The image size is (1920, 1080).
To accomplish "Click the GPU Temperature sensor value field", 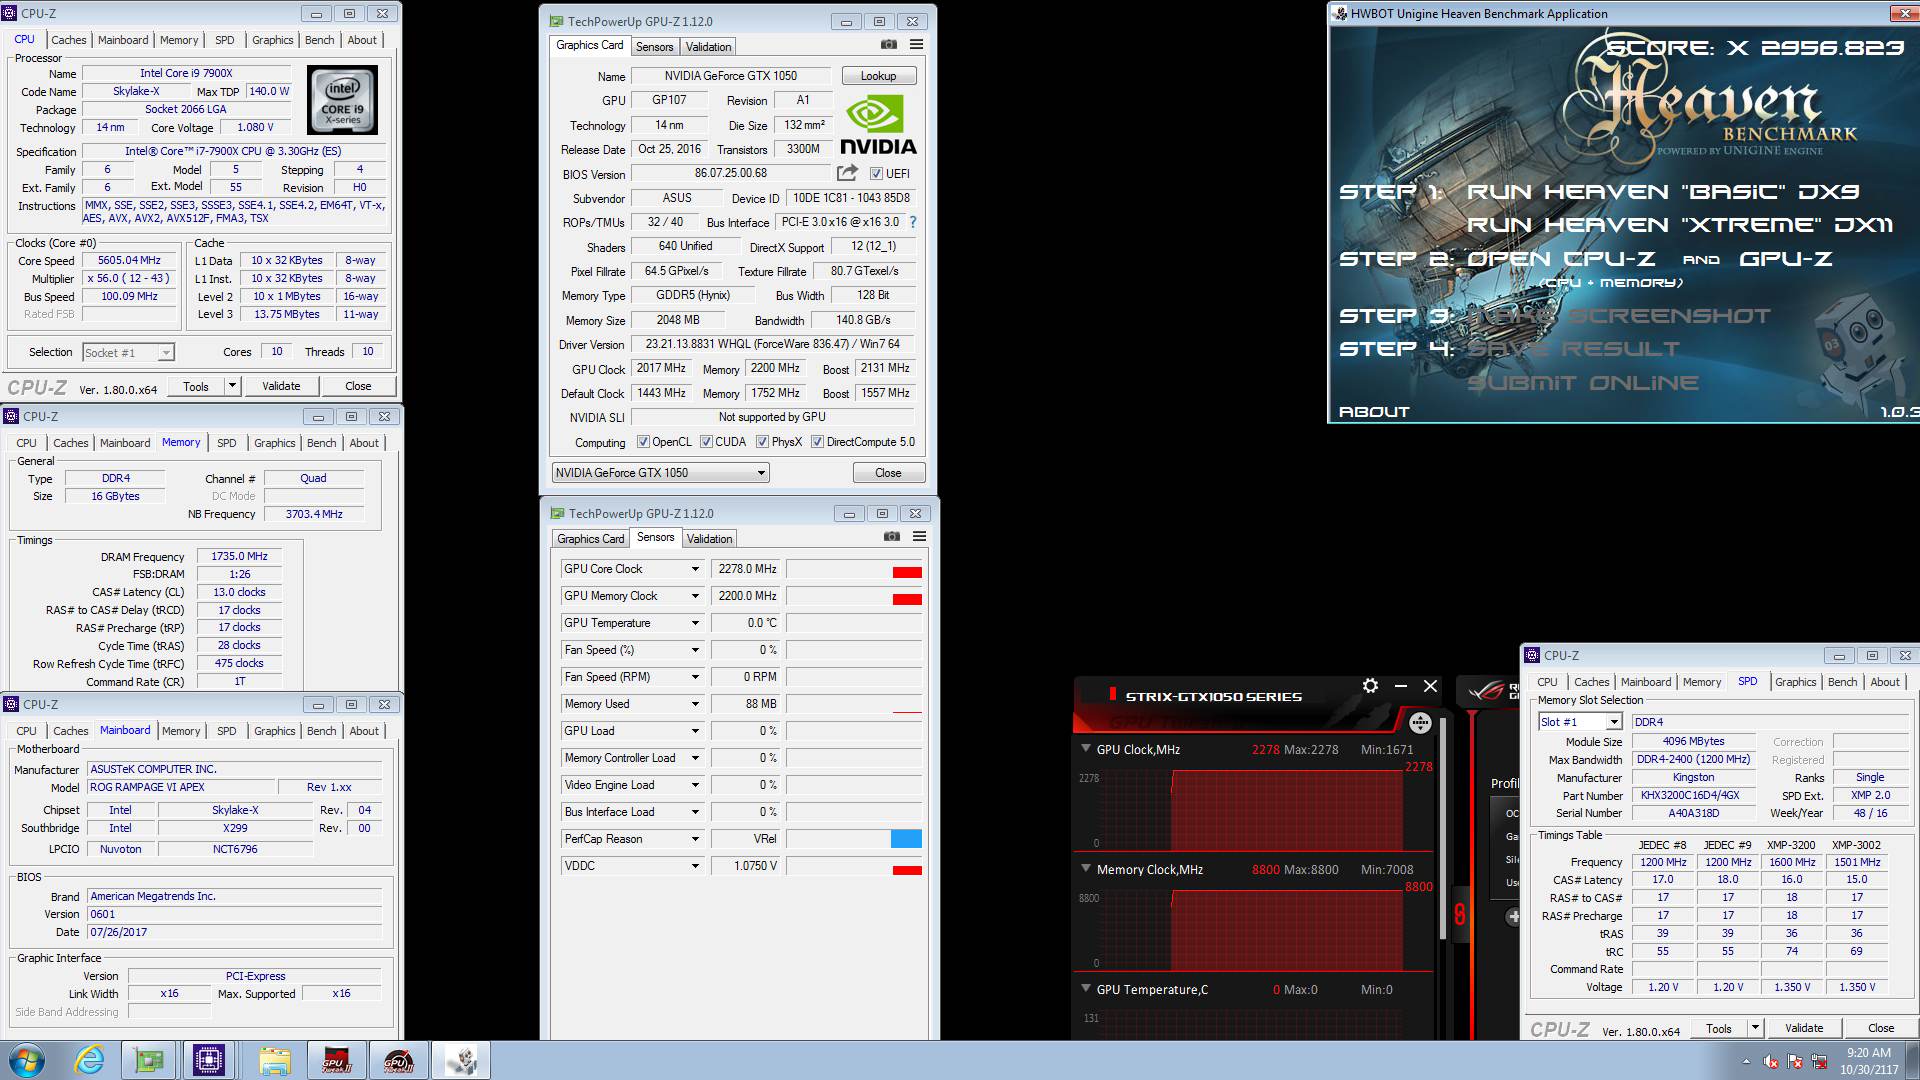I will [746, 623].
